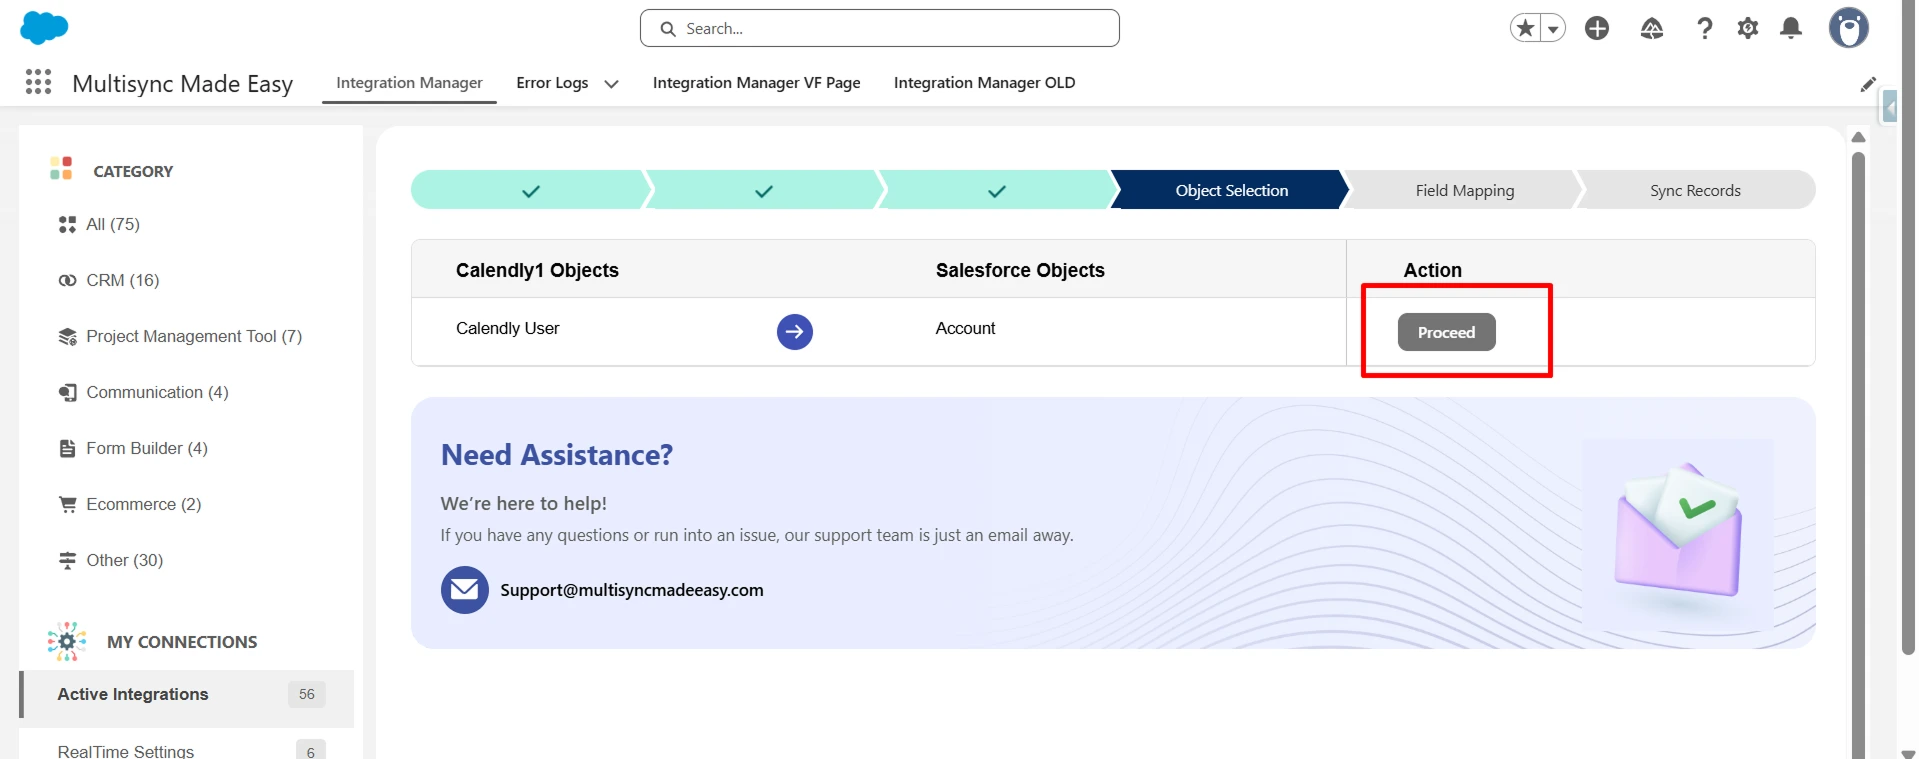Click the Other category icon
The image size is (1919, 759).
click(x=67, y=560)
